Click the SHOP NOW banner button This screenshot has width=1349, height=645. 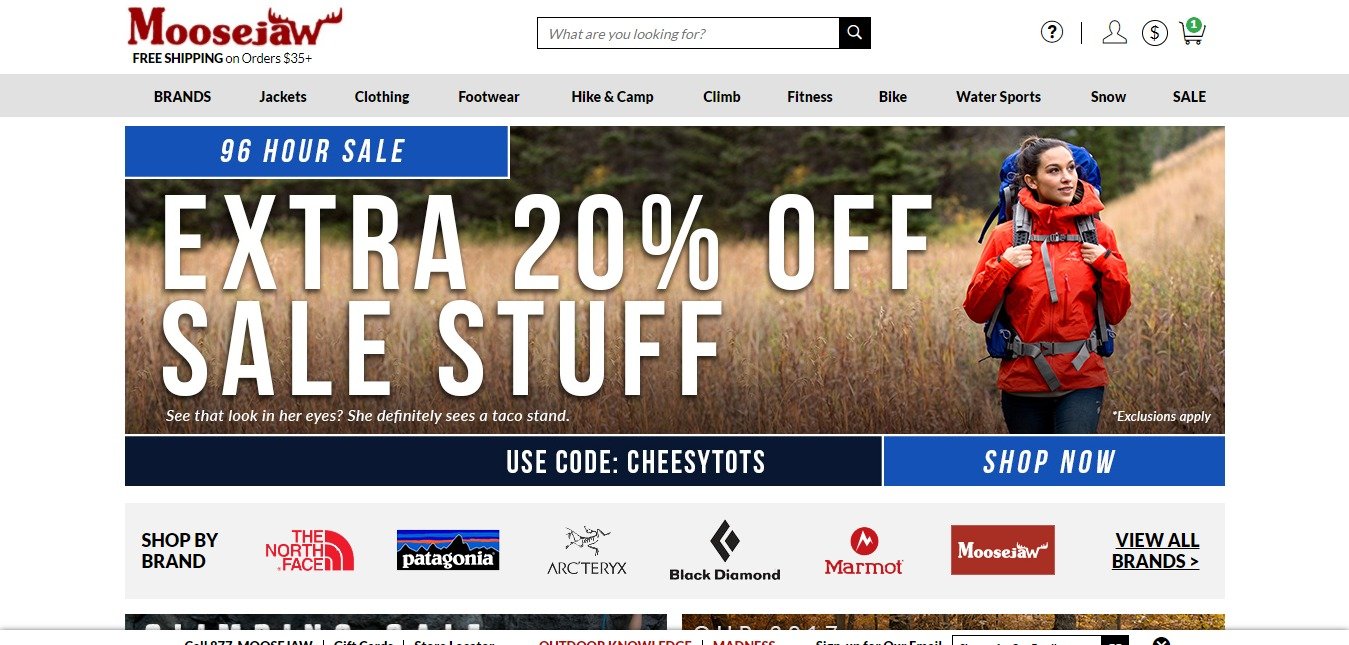click(x=1054, y=461)
